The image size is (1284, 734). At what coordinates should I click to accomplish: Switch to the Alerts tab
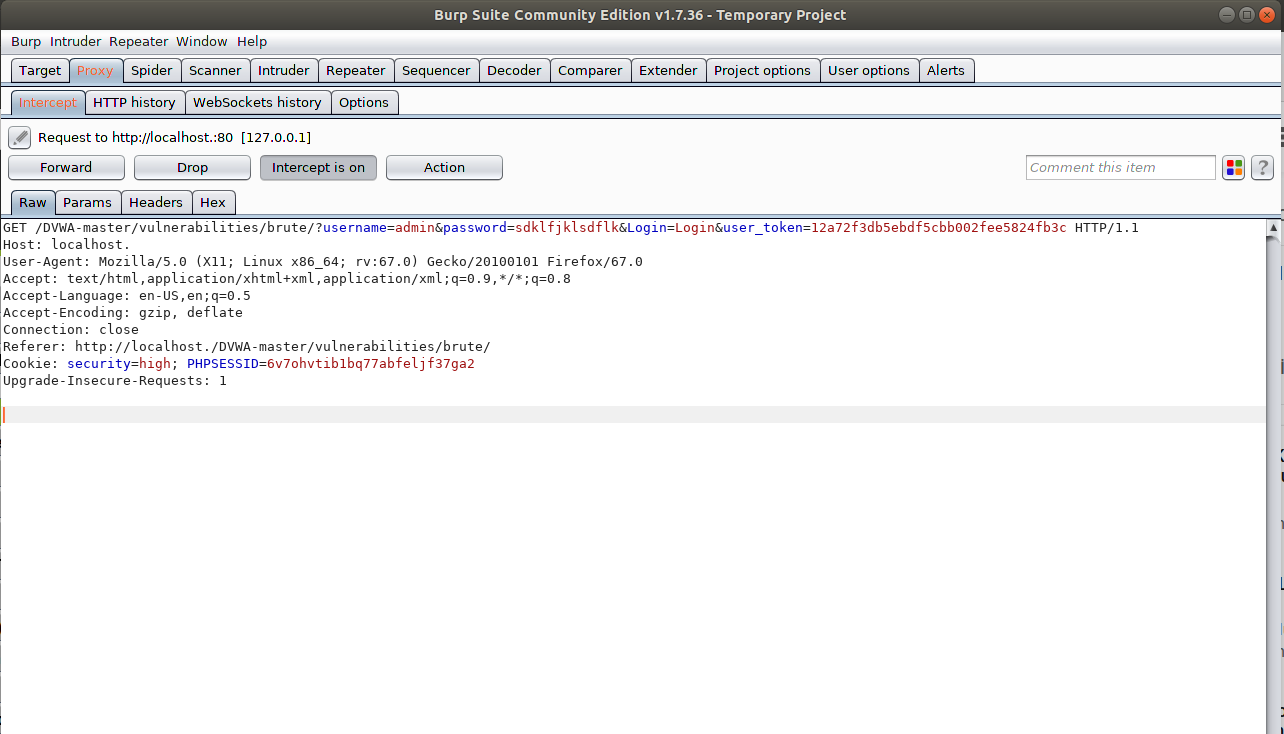[x=946, y=70]
